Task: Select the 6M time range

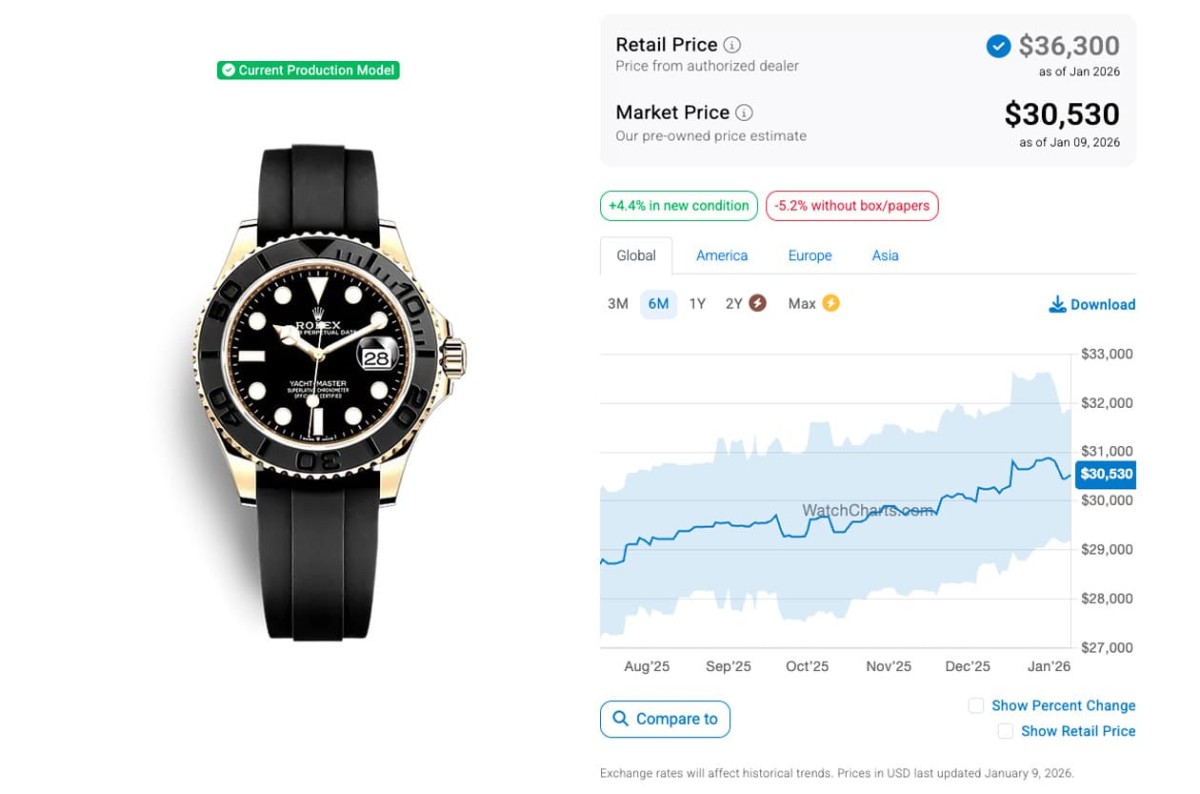Action: coord(658,304)
